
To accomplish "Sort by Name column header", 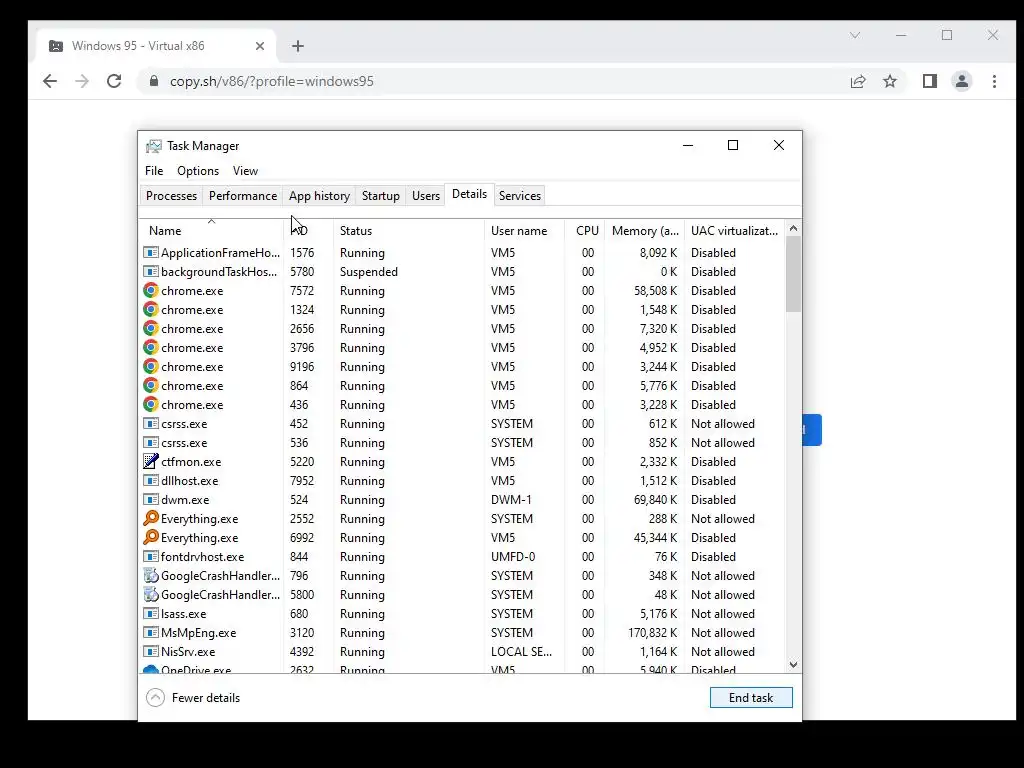I will 212,231.
